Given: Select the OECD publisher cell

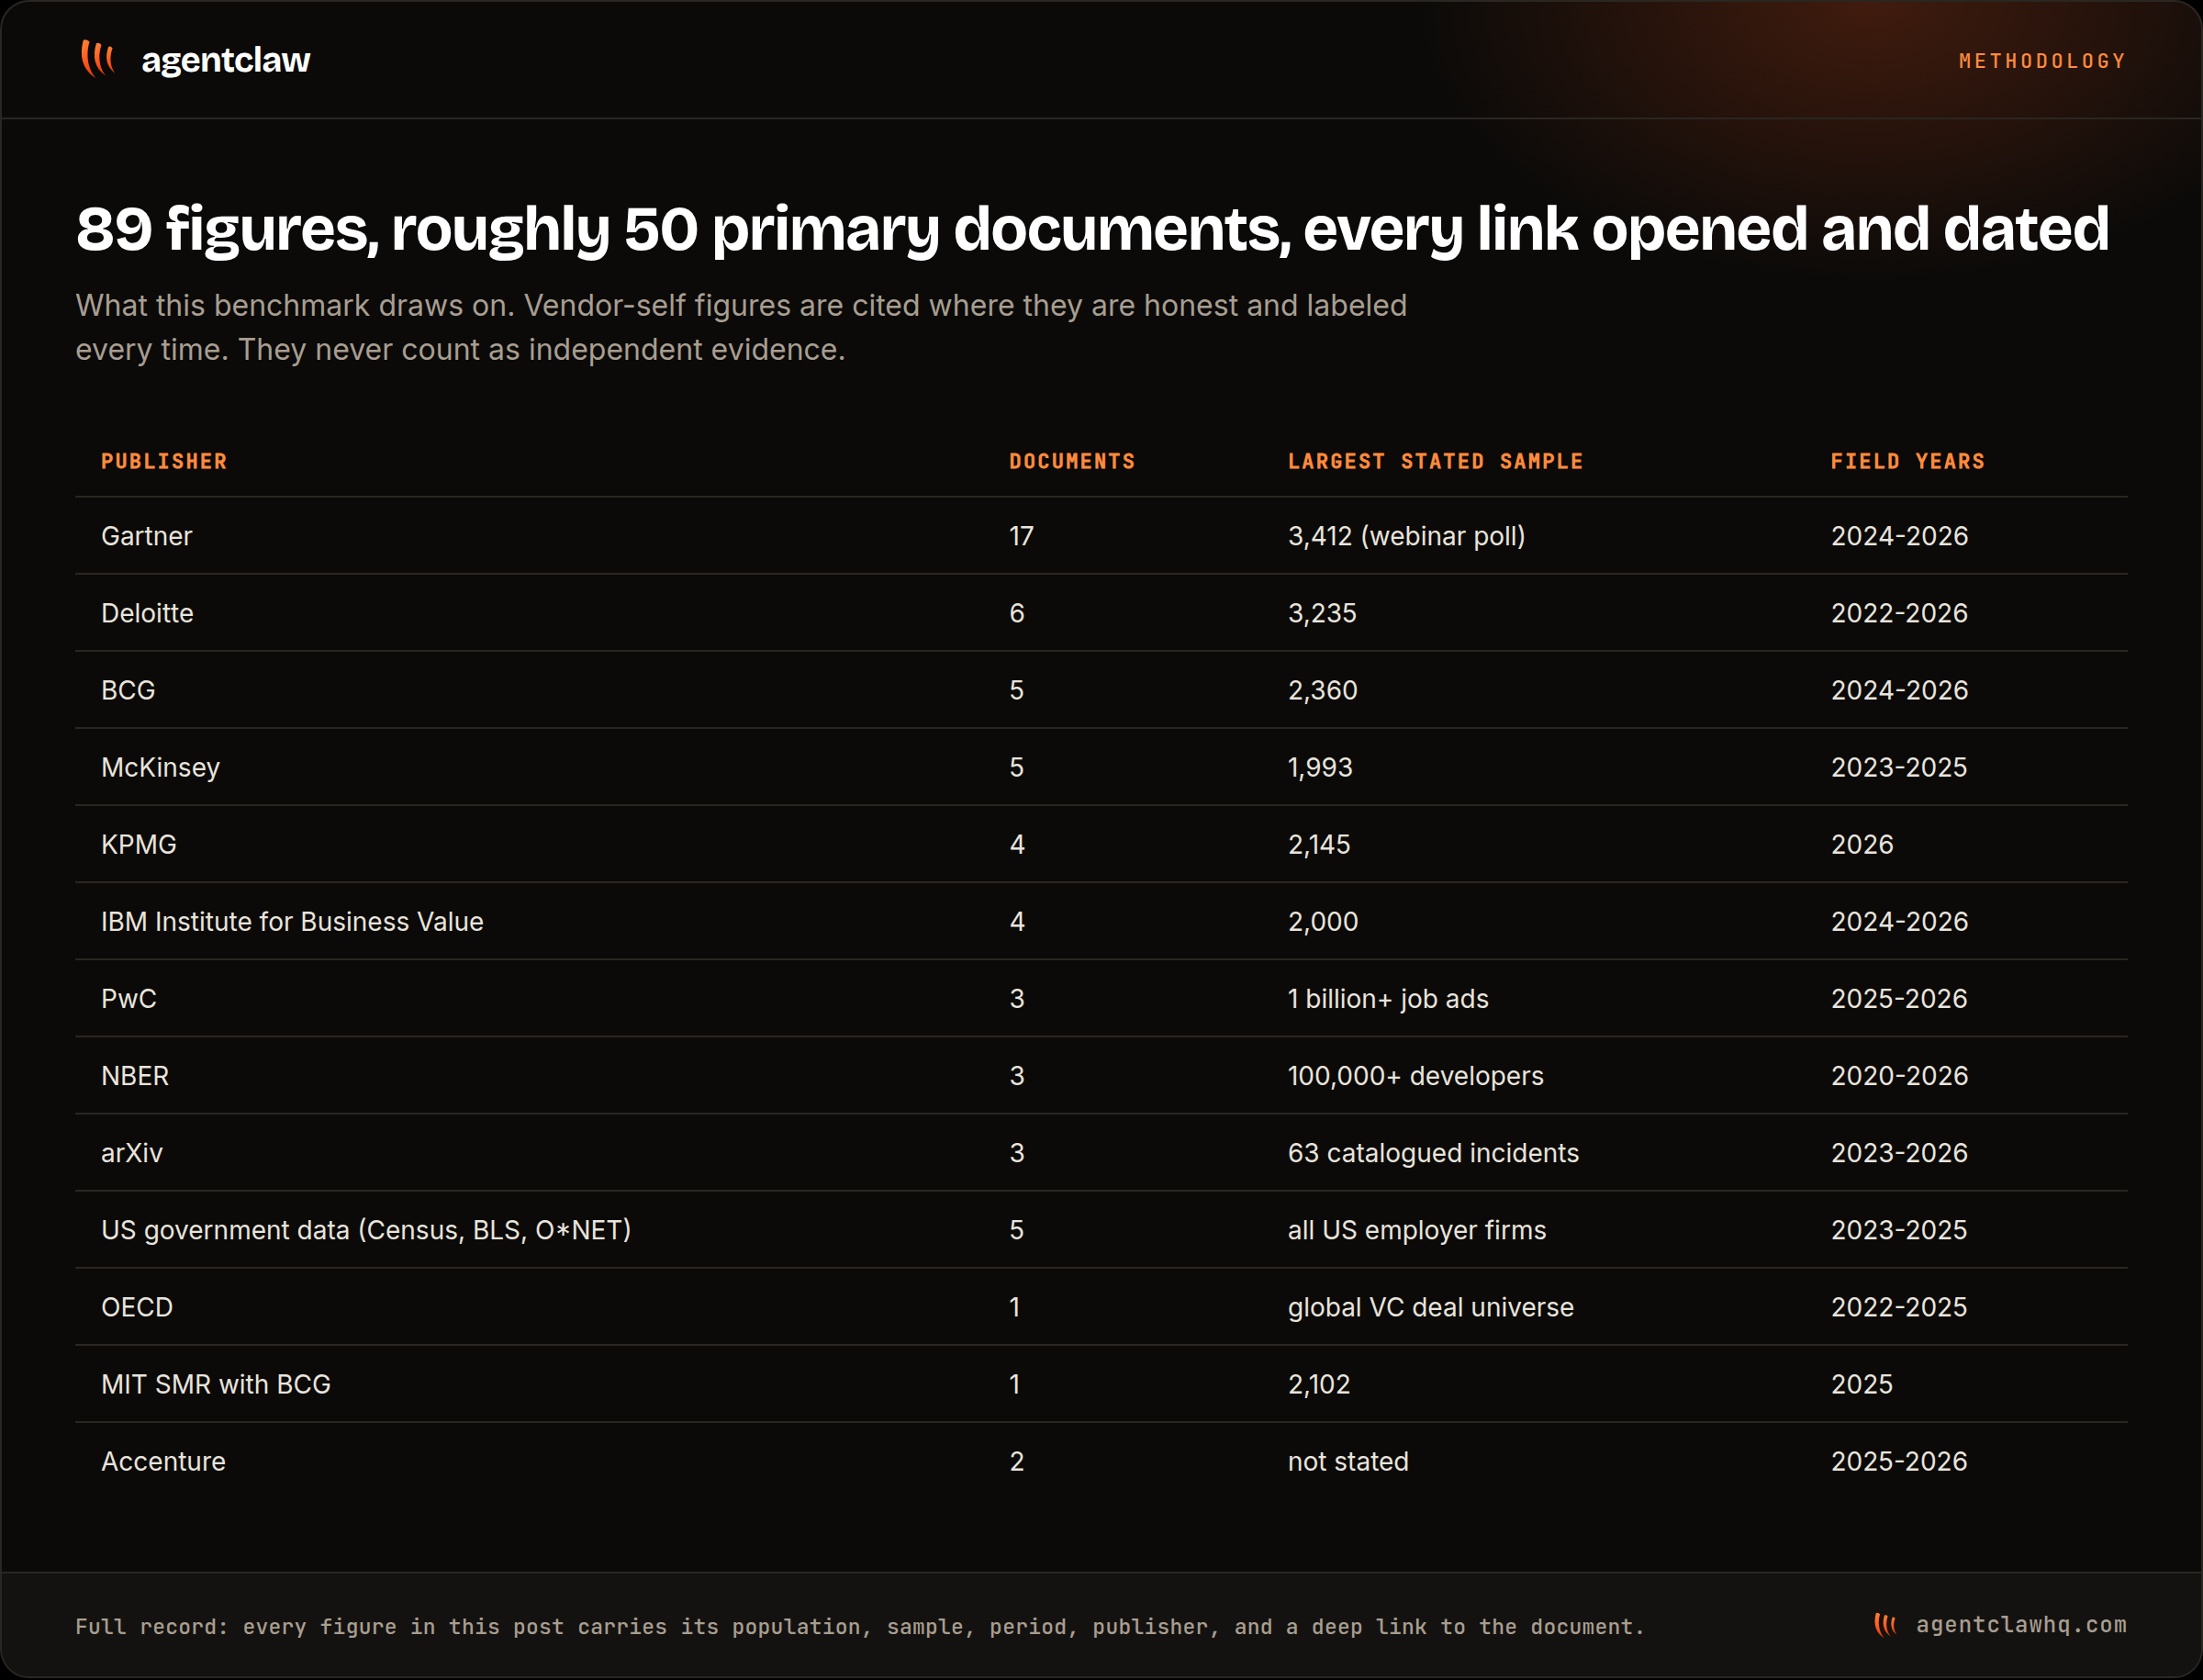Looking at the screenshot, I should [137, 1307].
